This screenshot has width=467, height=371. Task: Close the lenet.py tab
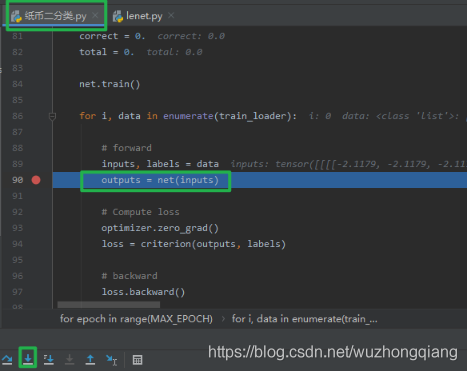pyautogui.click(x=171, y=15)
